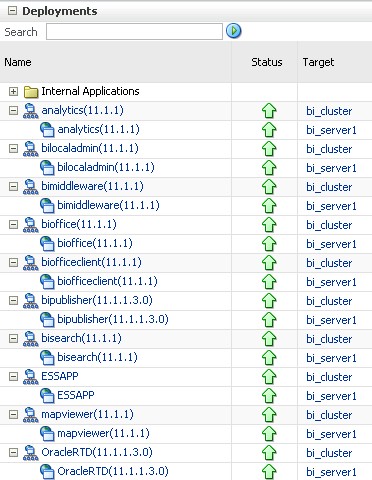Screen dimensions: 372x480
Task: Open the child OracleRTD(11.1.1.3.0) server deployment link
Action: (113, 471)
